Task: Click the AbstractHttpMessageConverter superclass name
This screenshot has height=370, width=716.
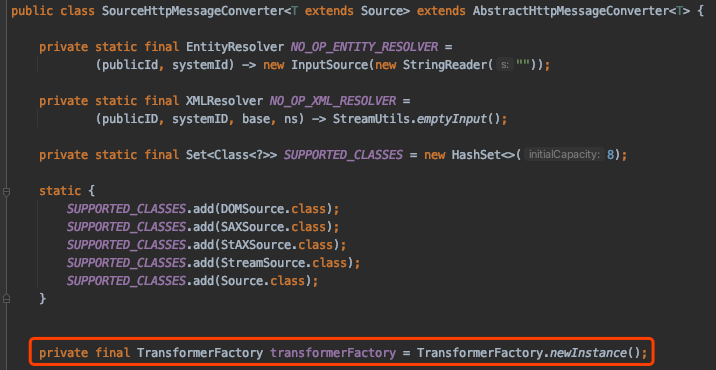Action: tap(570, 11)
